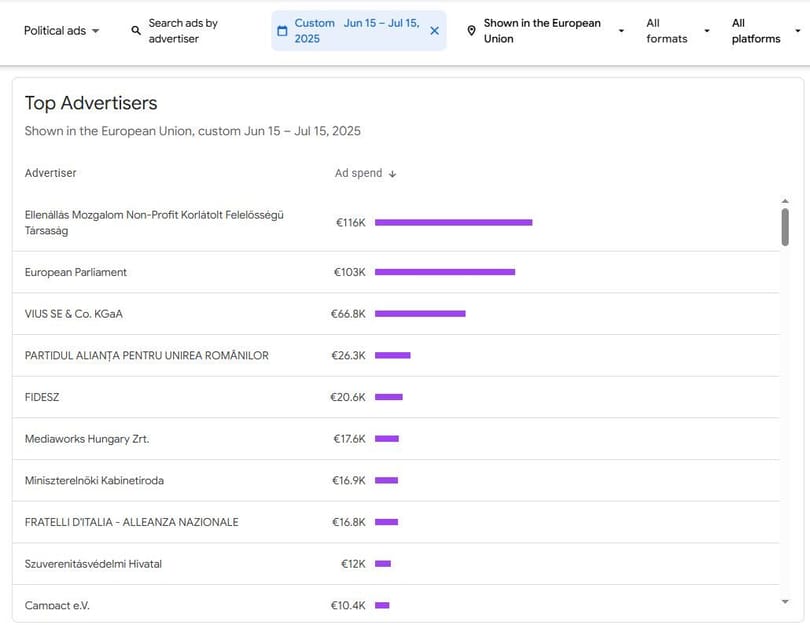This screenshot has height=625, width=810.
Task: Click the purple spend bar for FIDESZ
Action: click(388, 397)
